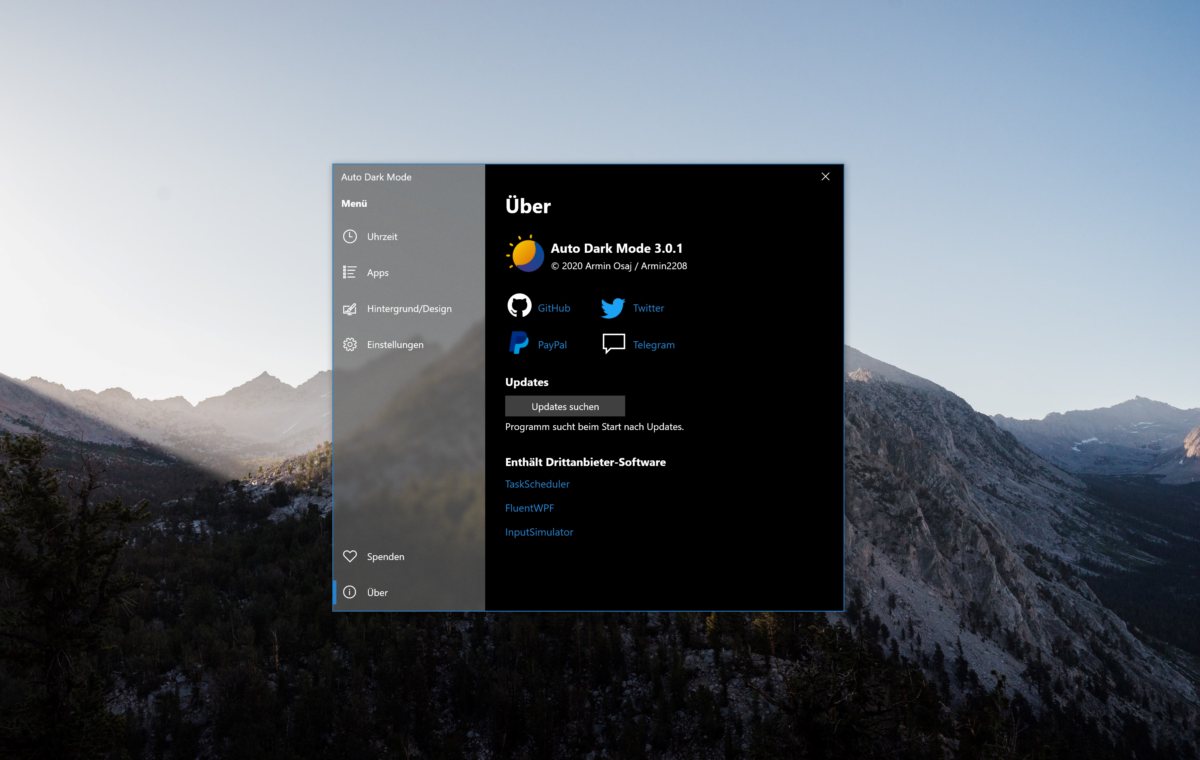
Task: Select Spenden in the sidebar menu
Action: (x=386, y=556)
